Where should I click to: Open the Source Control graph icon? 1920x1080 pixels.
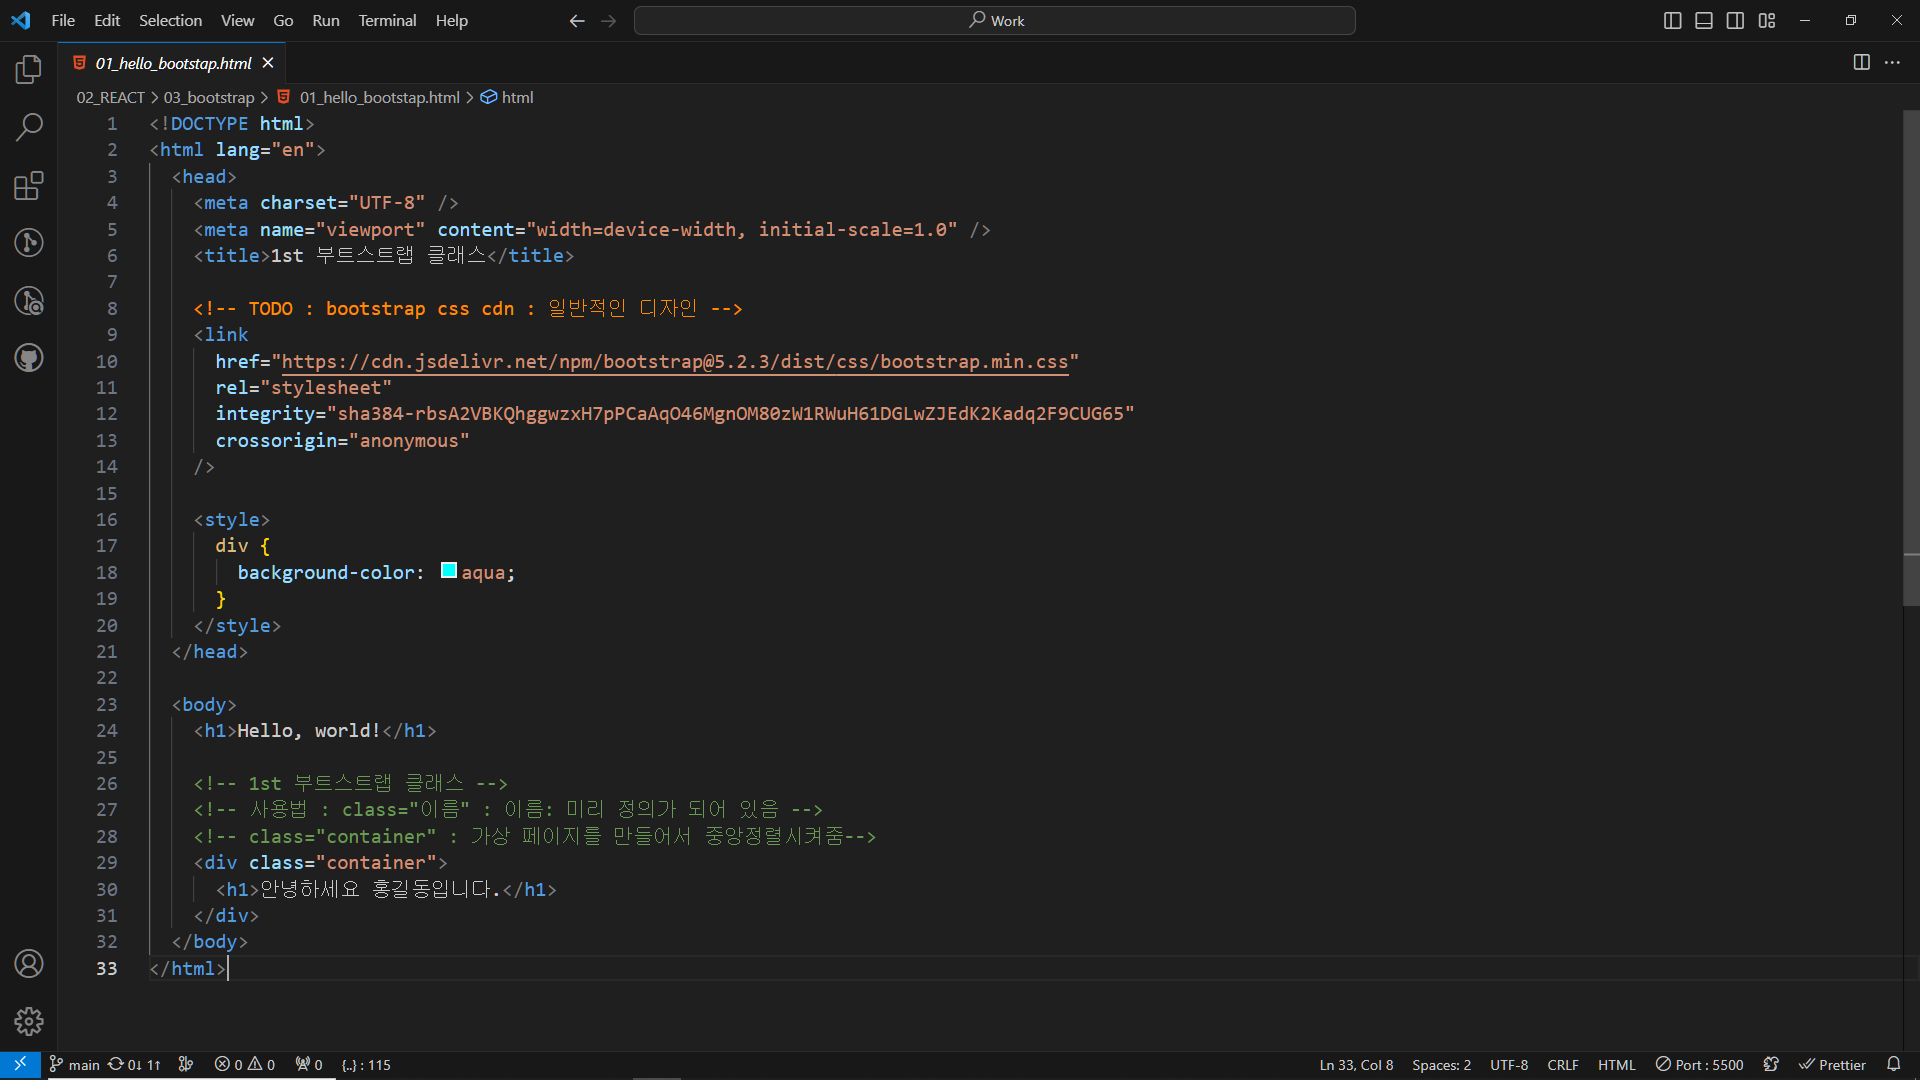29,243
